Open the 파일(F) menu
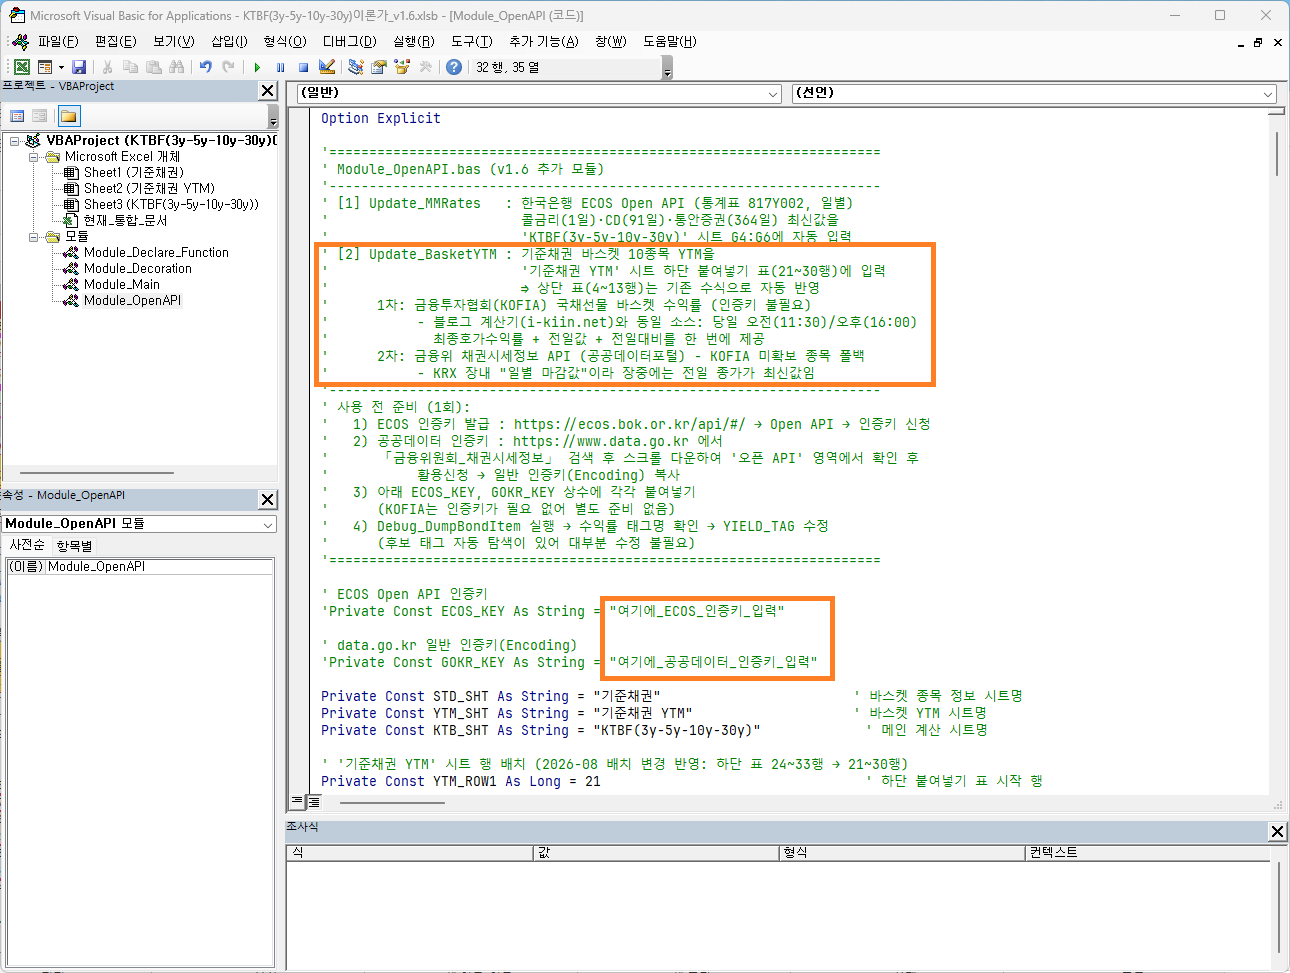Image resolution: width=1290 pixels, height=973 pixels. click(58, 41)
